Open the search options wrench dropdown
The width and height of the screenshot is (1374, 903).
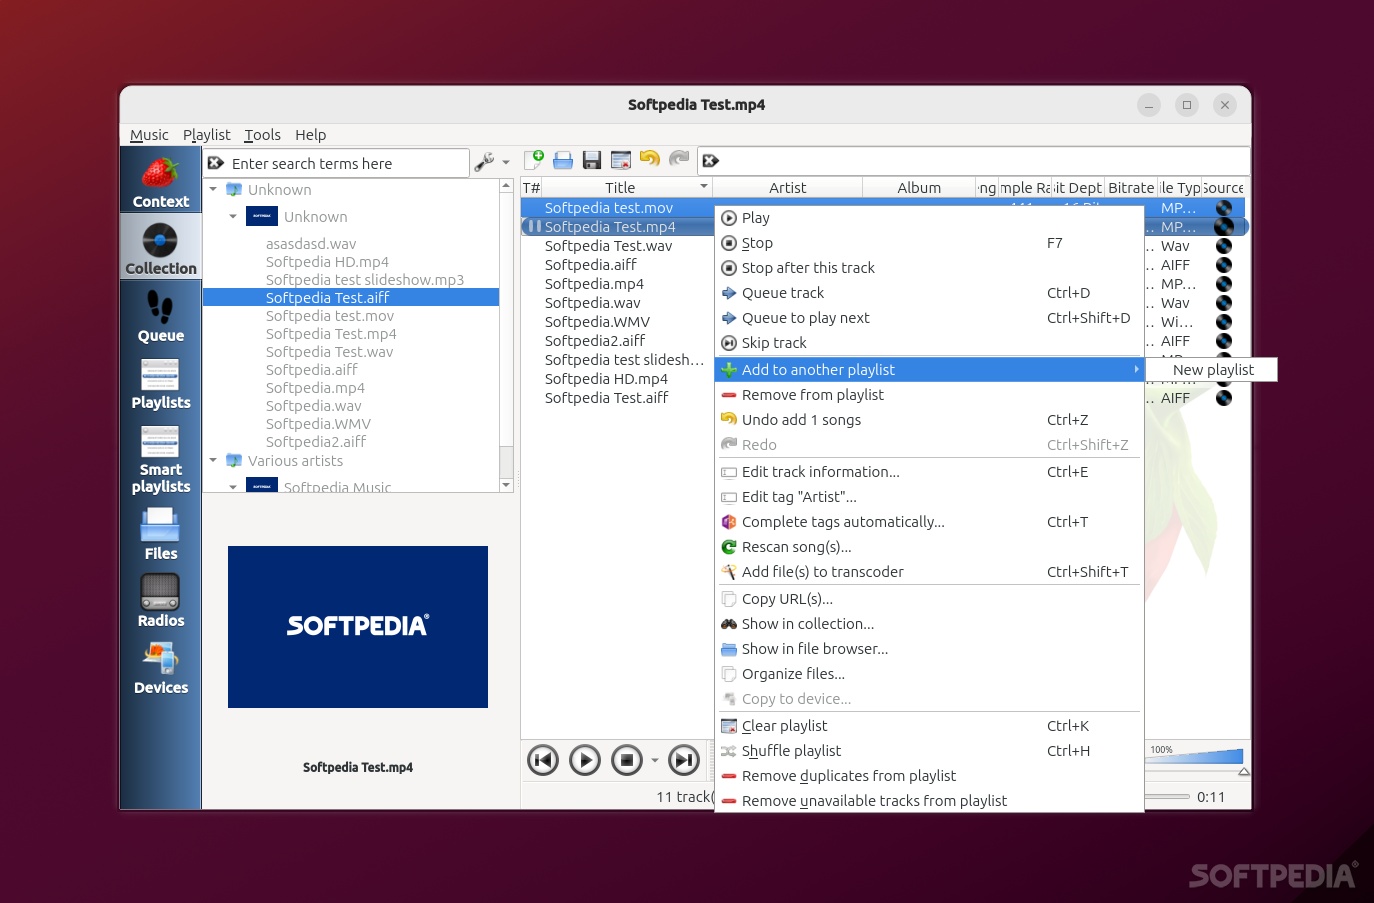click(490, 161)
